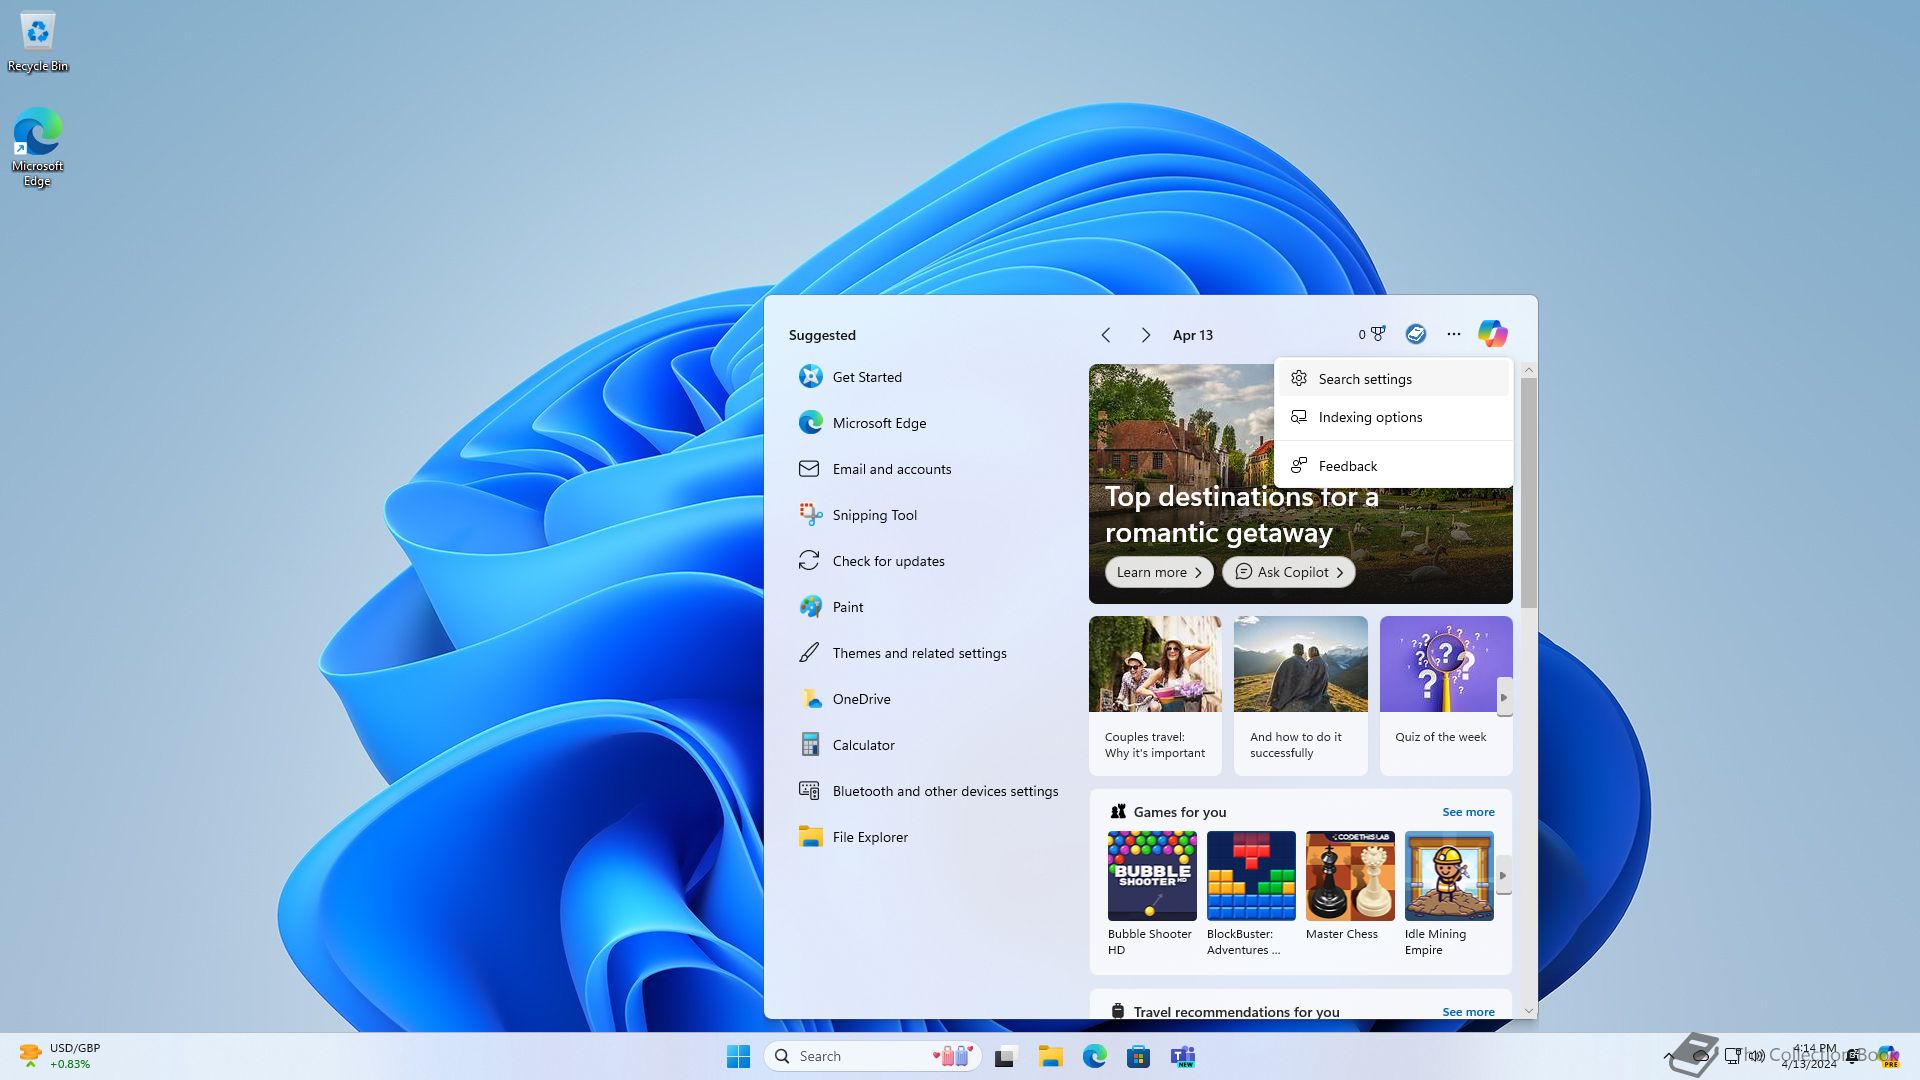
Task: Open the USD/GBP widgets button
Action: click(x=60, y=1056)
